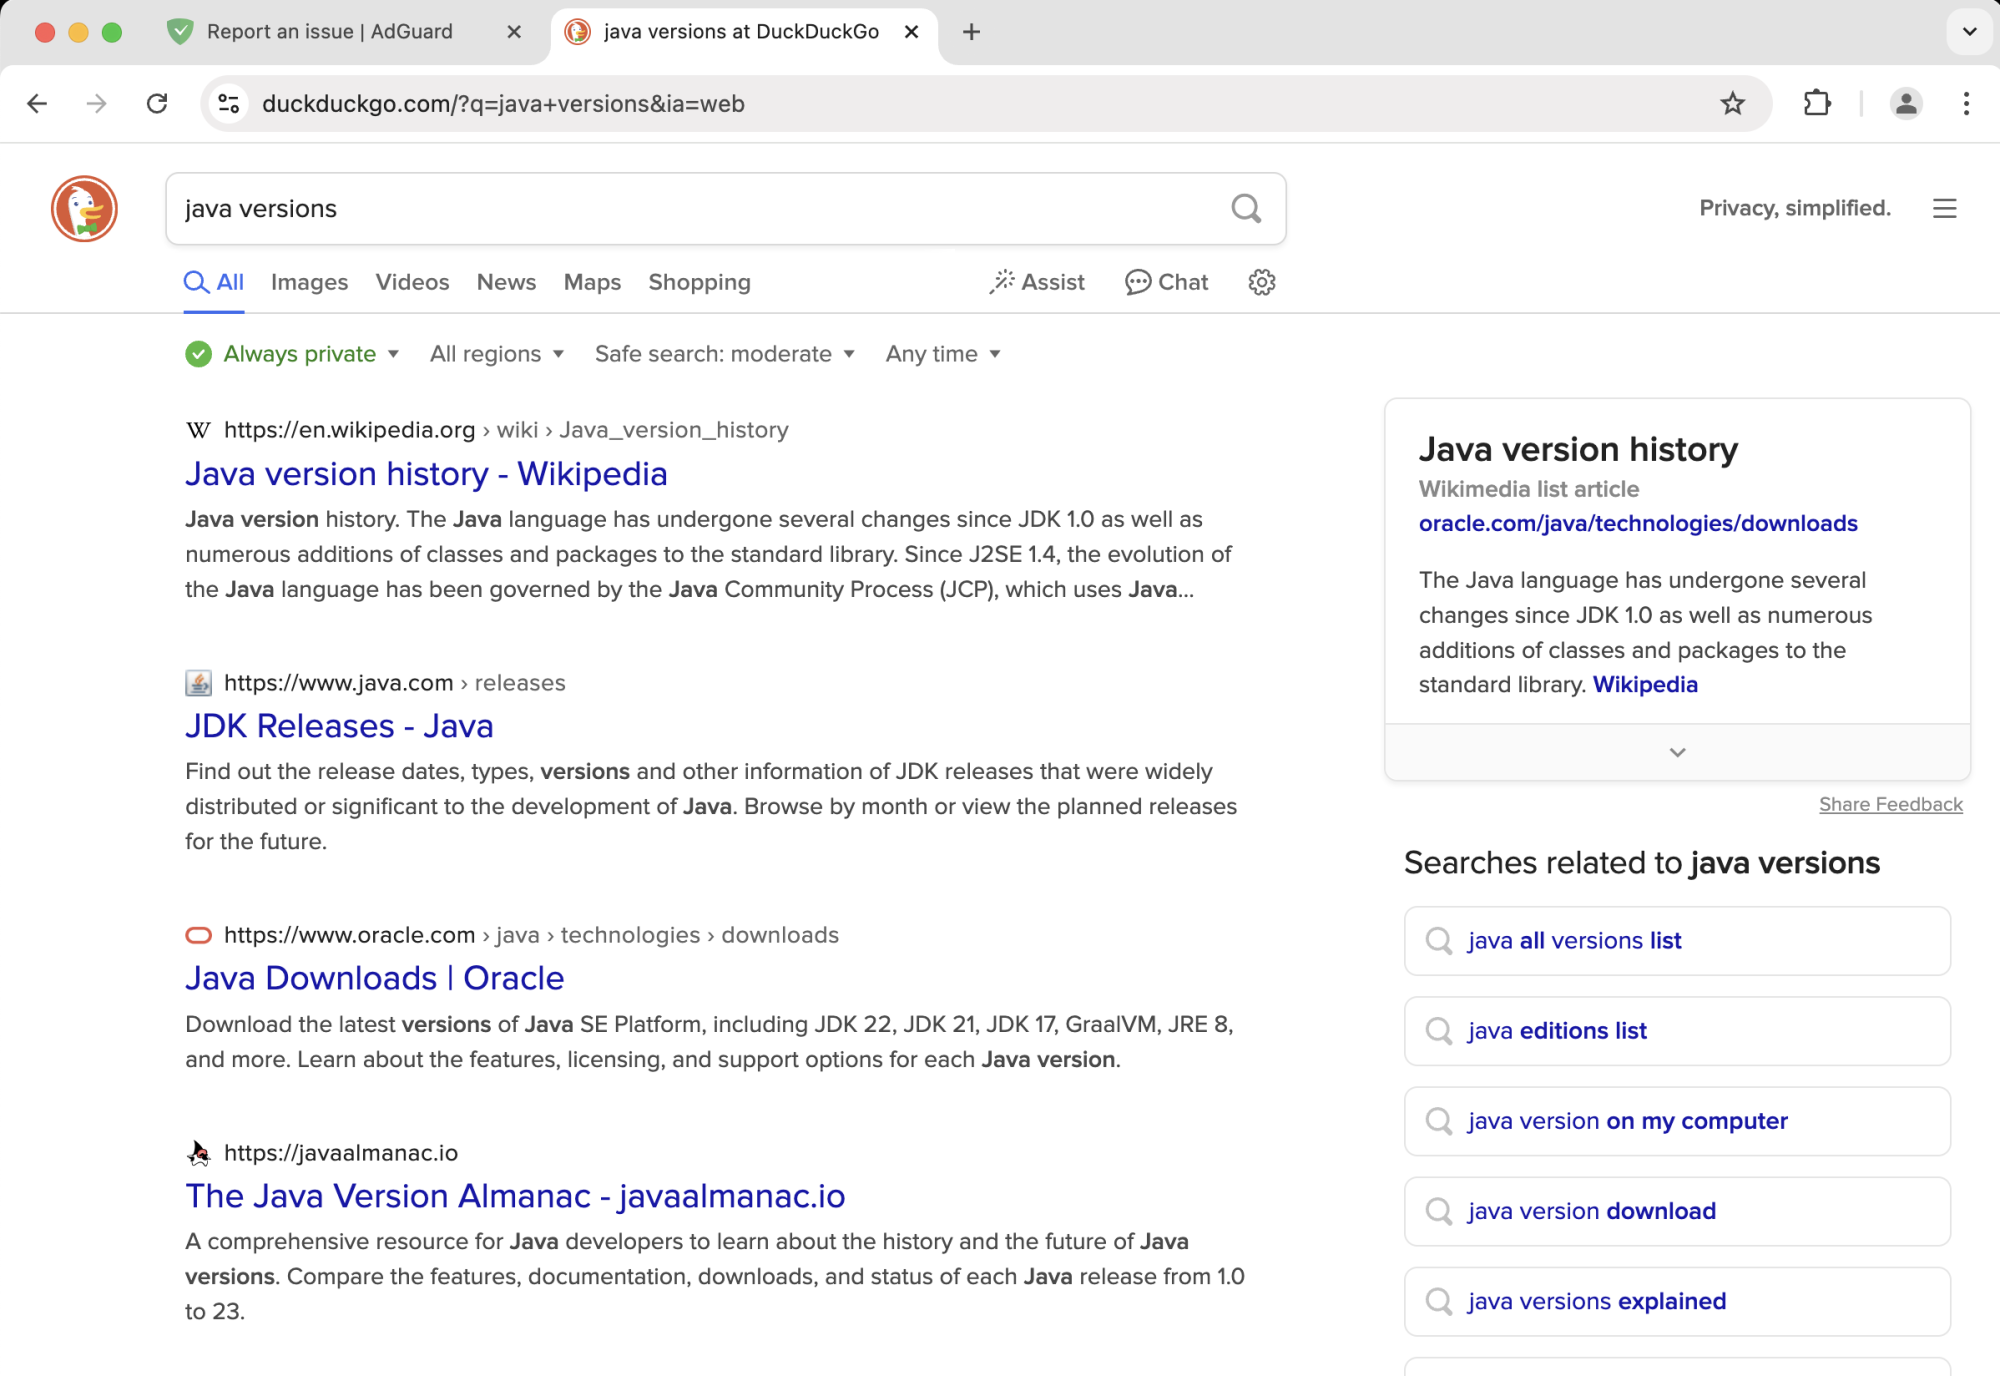Search related: java versions explained
This screenshot has height=1376, width=2000.
click(x=1677, y=1301)
